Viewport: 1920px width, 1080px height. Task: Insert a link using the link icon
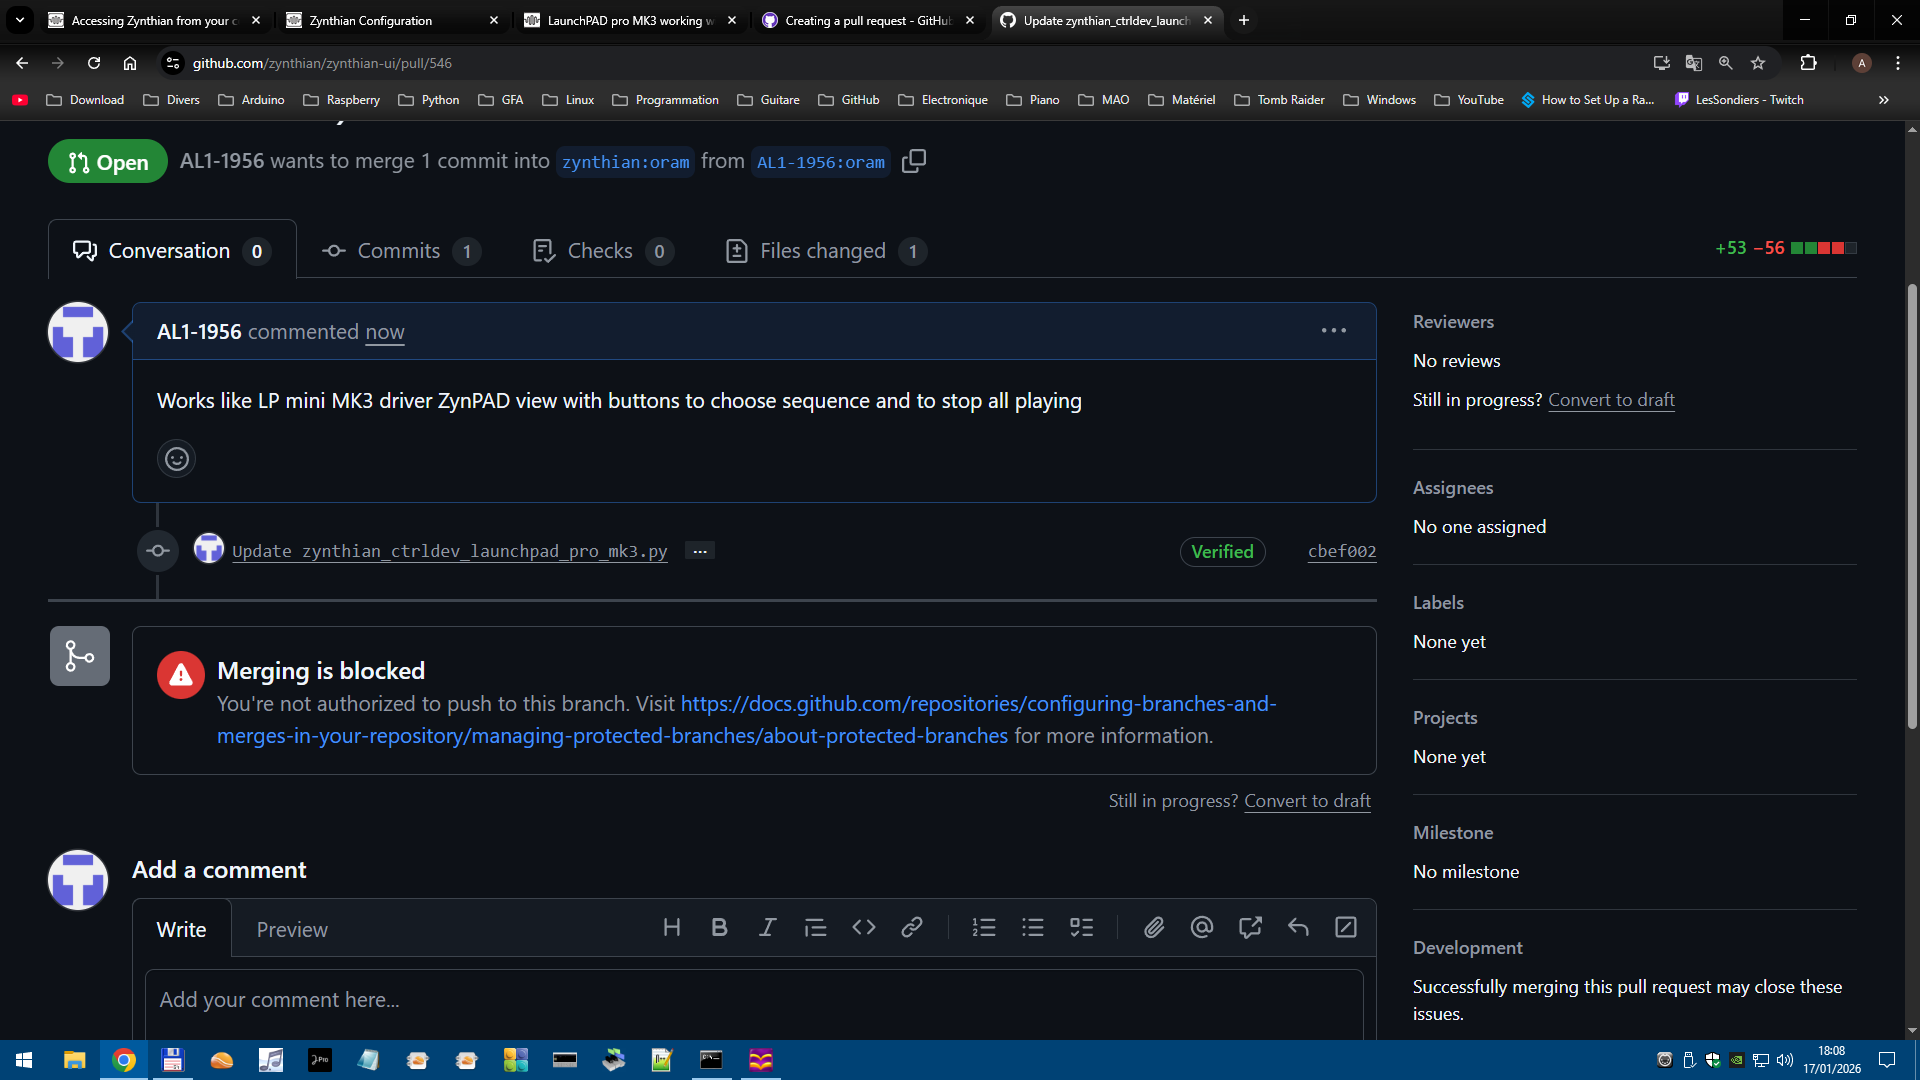click(x=911, y=928)
